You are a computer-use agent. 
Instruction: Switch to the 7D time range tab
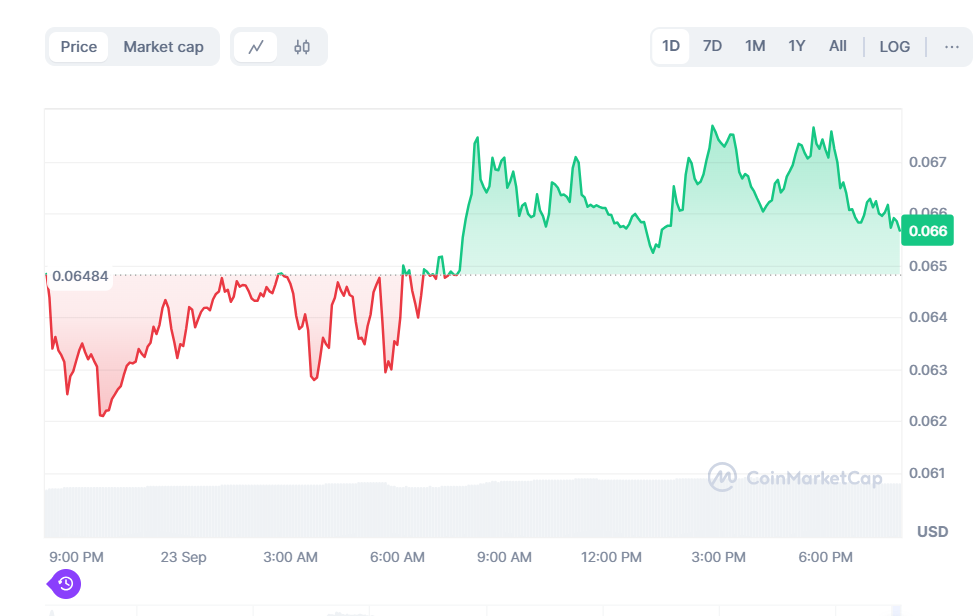coord(712,46)
